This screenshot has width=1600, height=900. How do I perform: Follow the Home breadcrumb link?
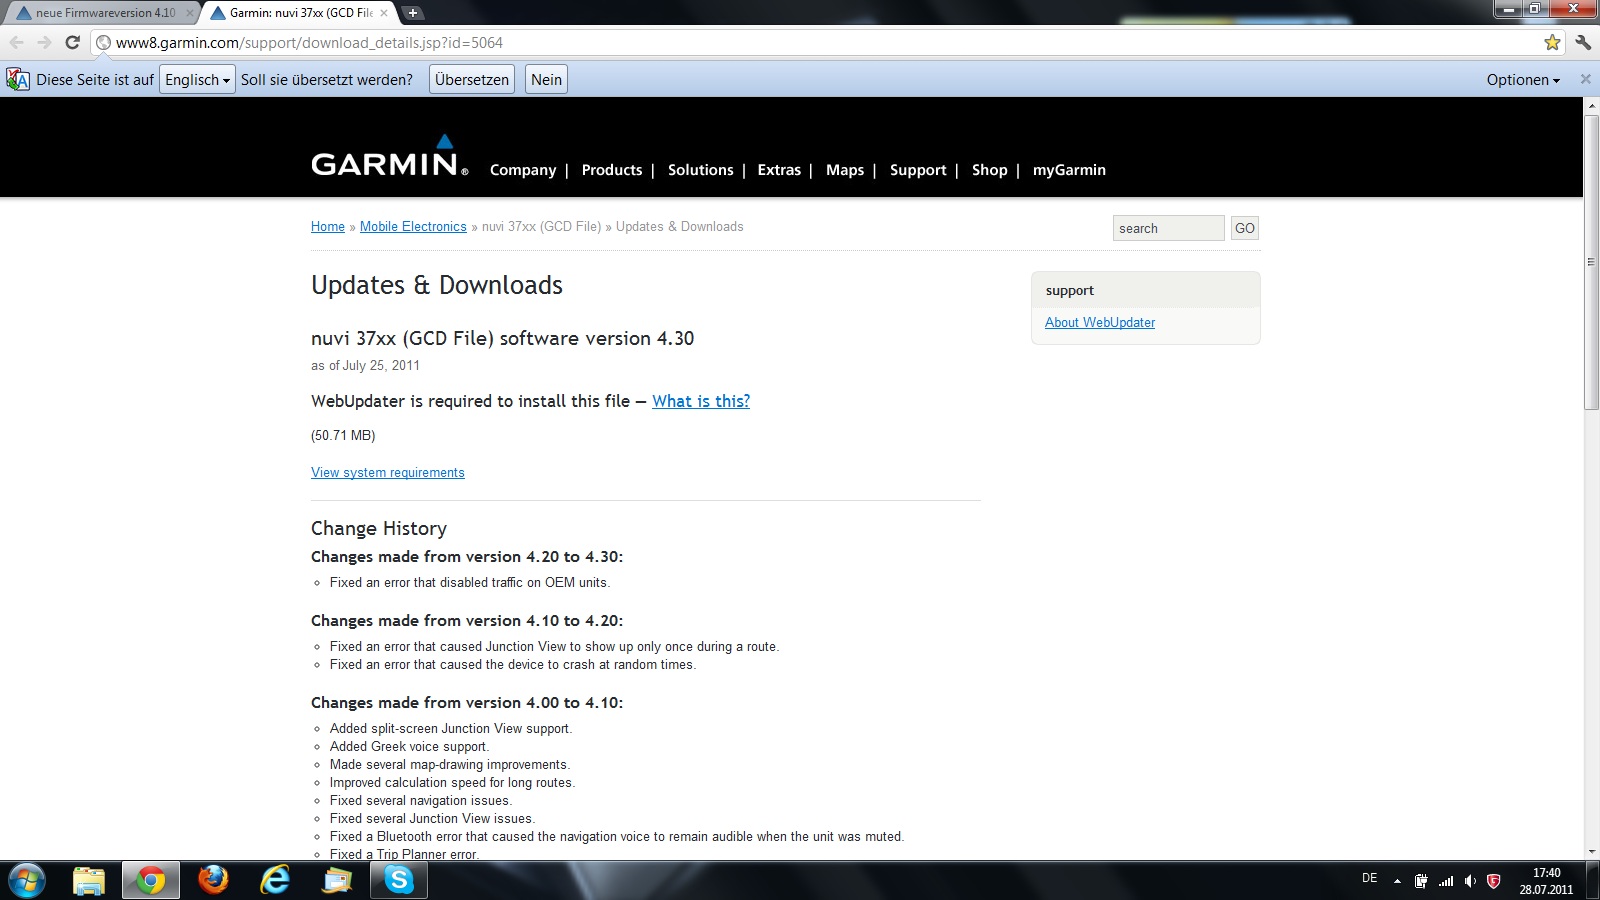click(x=328, y=227)
